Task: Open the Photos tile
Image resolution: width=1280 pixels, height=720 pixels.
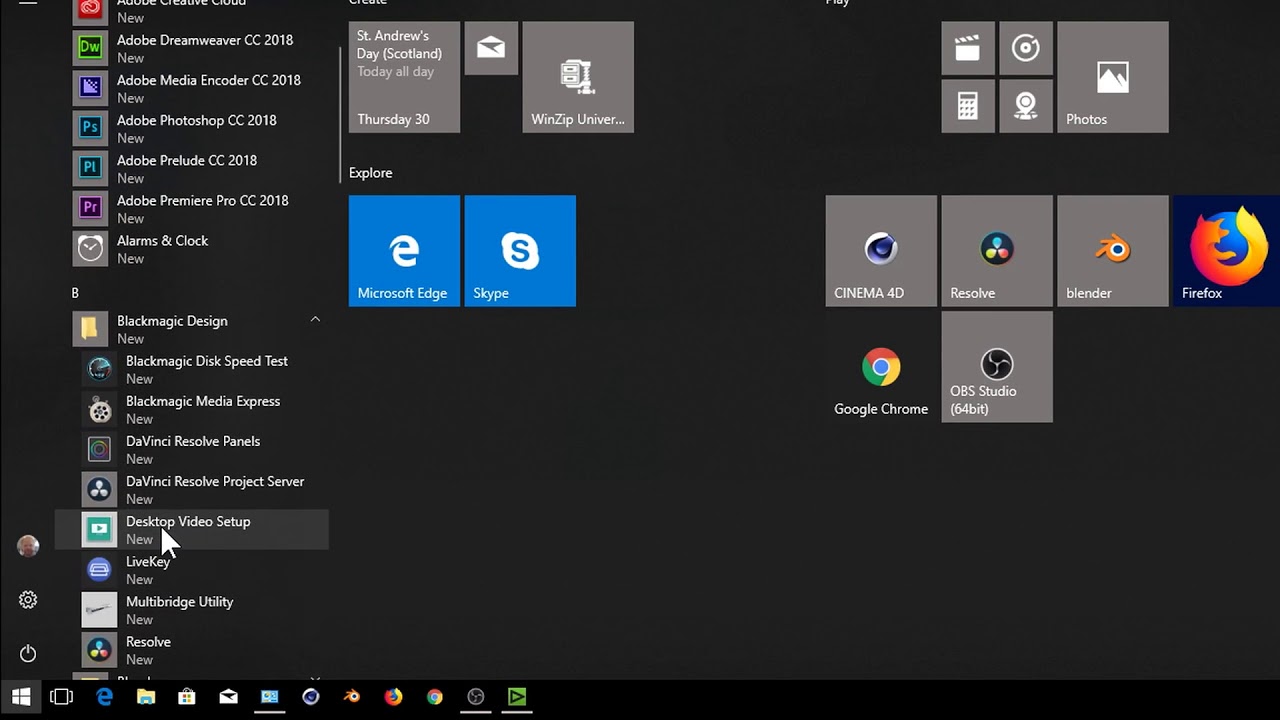Action: pyautogui.click(x=1113, y=77)
